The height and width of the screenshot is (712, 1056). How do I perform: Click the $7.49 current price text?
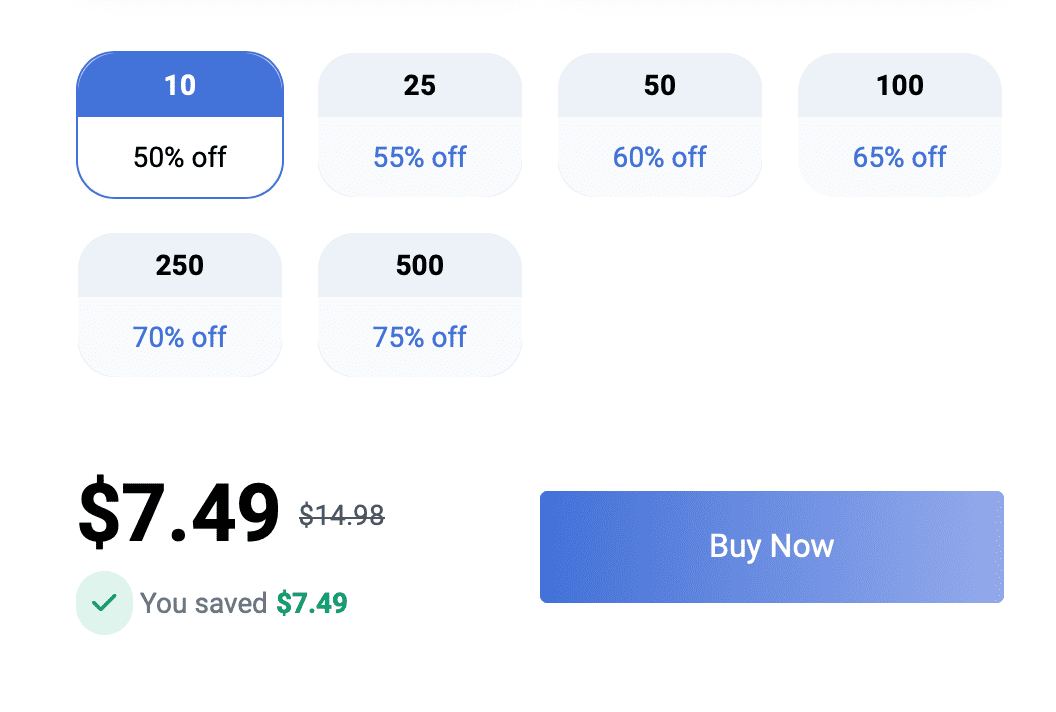[178, 511]
